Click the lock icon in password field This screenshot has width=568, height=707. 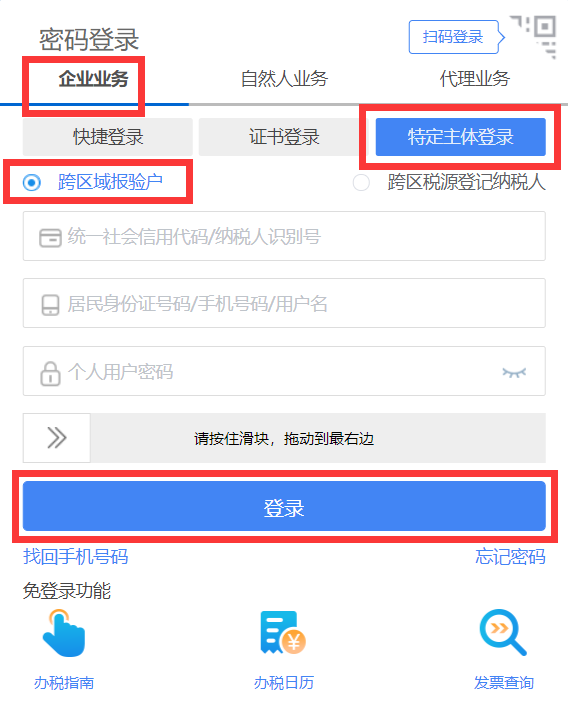(50, 373)
